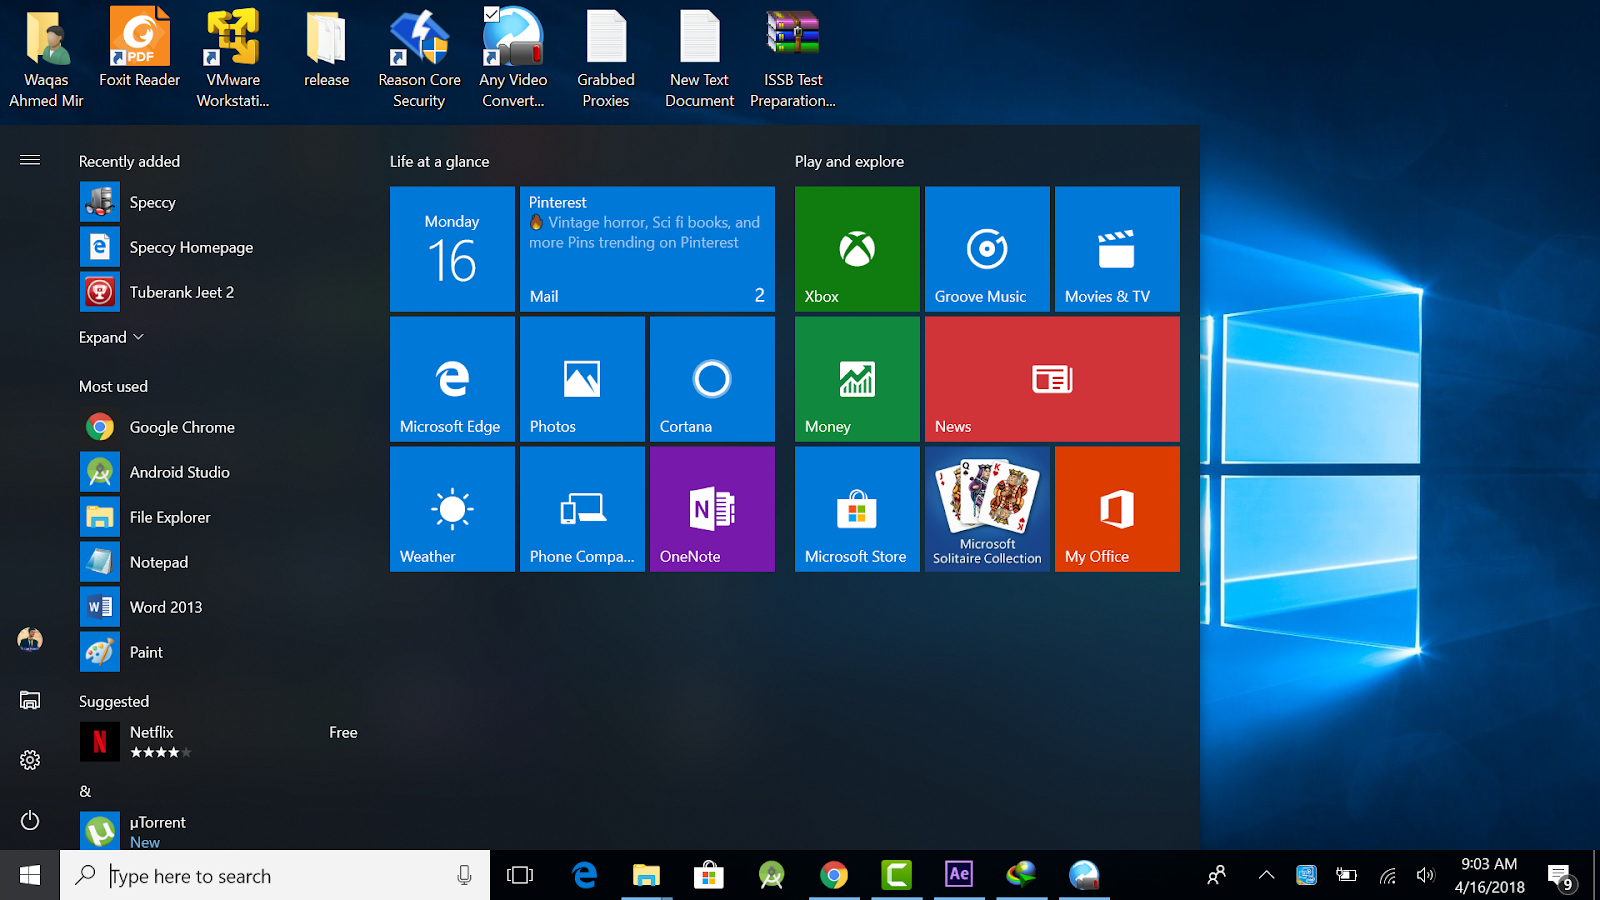Launch Microsoft Edge tile
1600x900 pixels.
pos(452,379)
